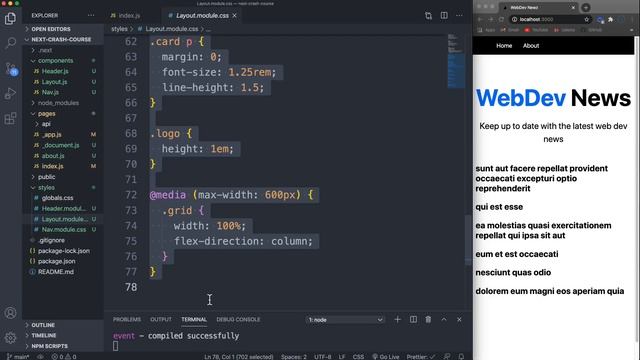Switch to the OUTPUT panel tab

[161, 320]
